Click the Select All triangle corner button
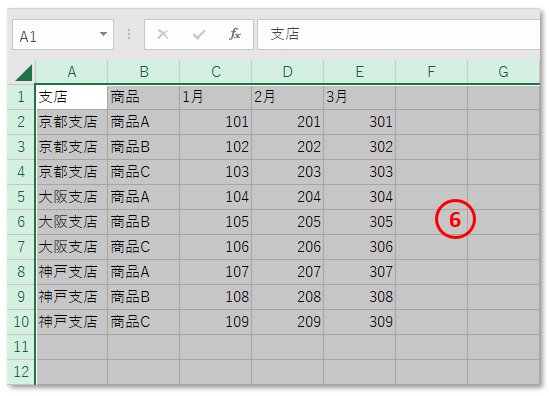This screenshot has width=549, height=396. click(x=23, y=73)
